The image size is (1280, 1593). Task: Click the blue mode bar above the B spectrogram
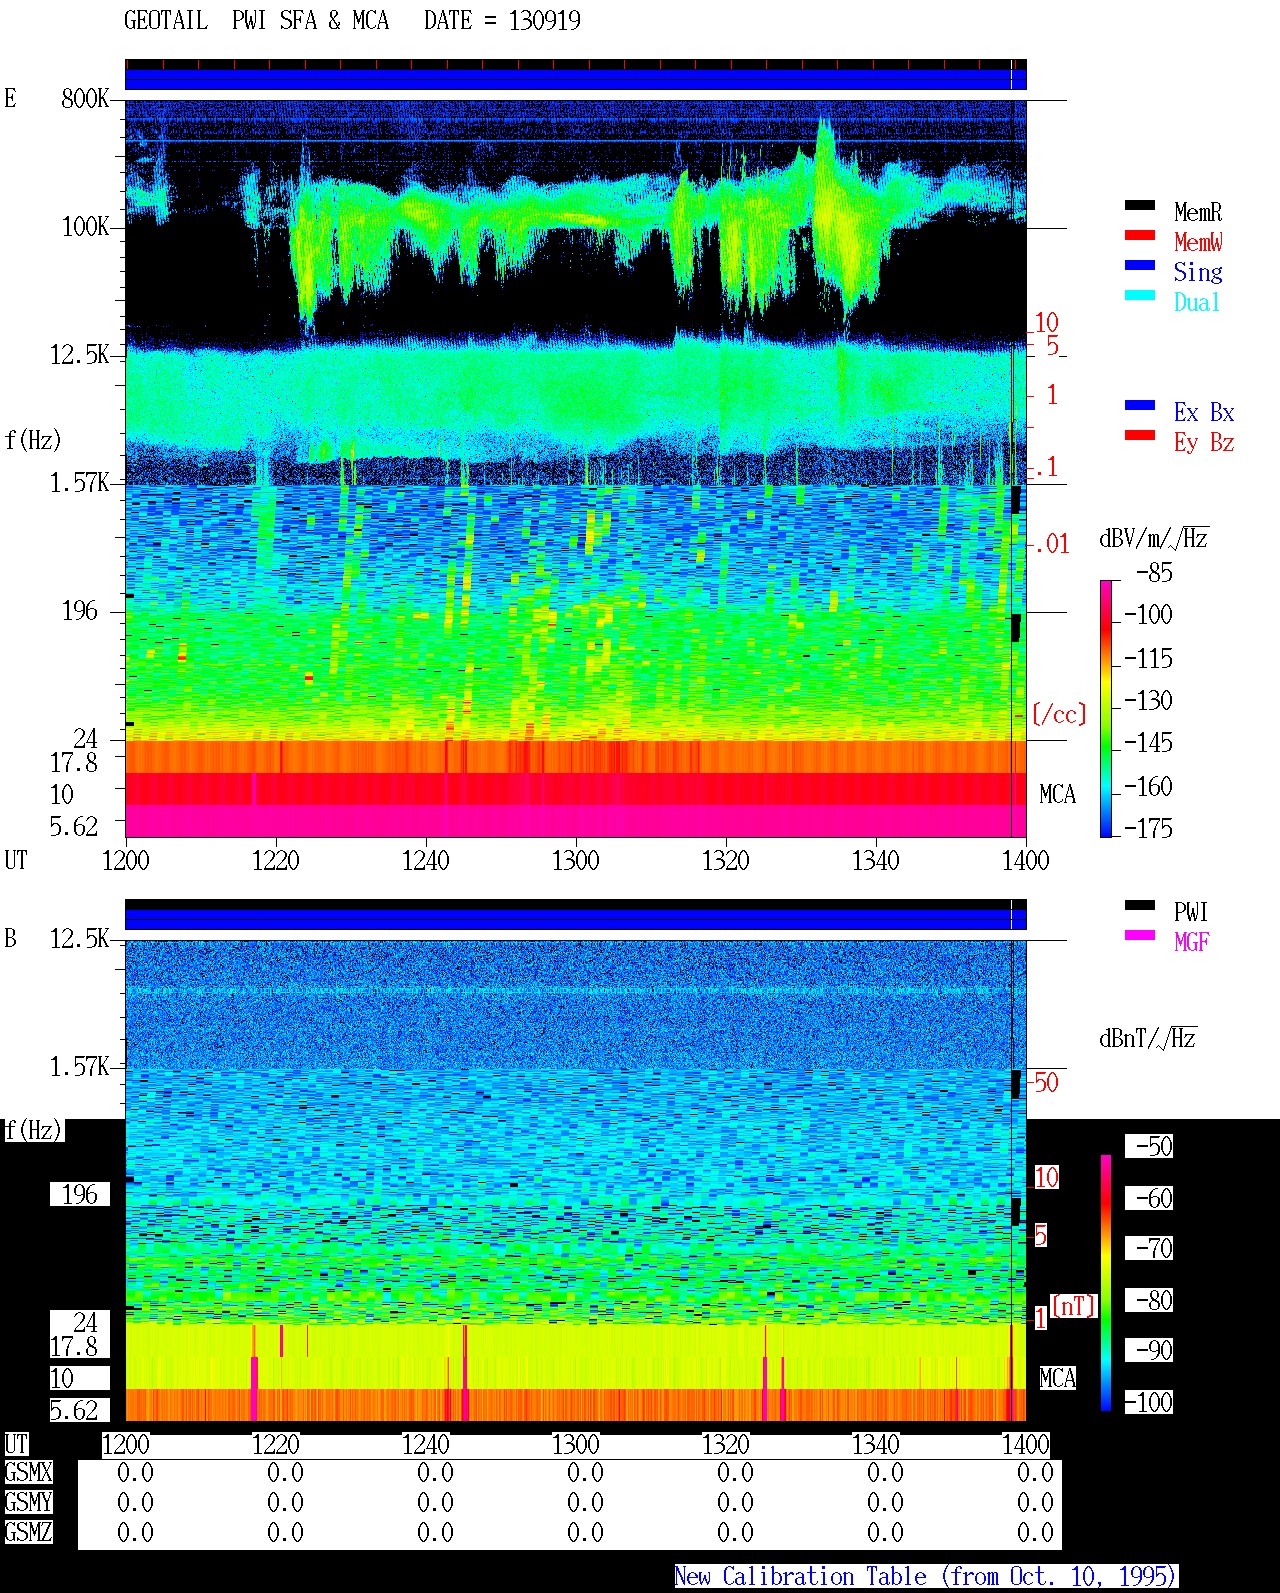(x=576, y=919)
